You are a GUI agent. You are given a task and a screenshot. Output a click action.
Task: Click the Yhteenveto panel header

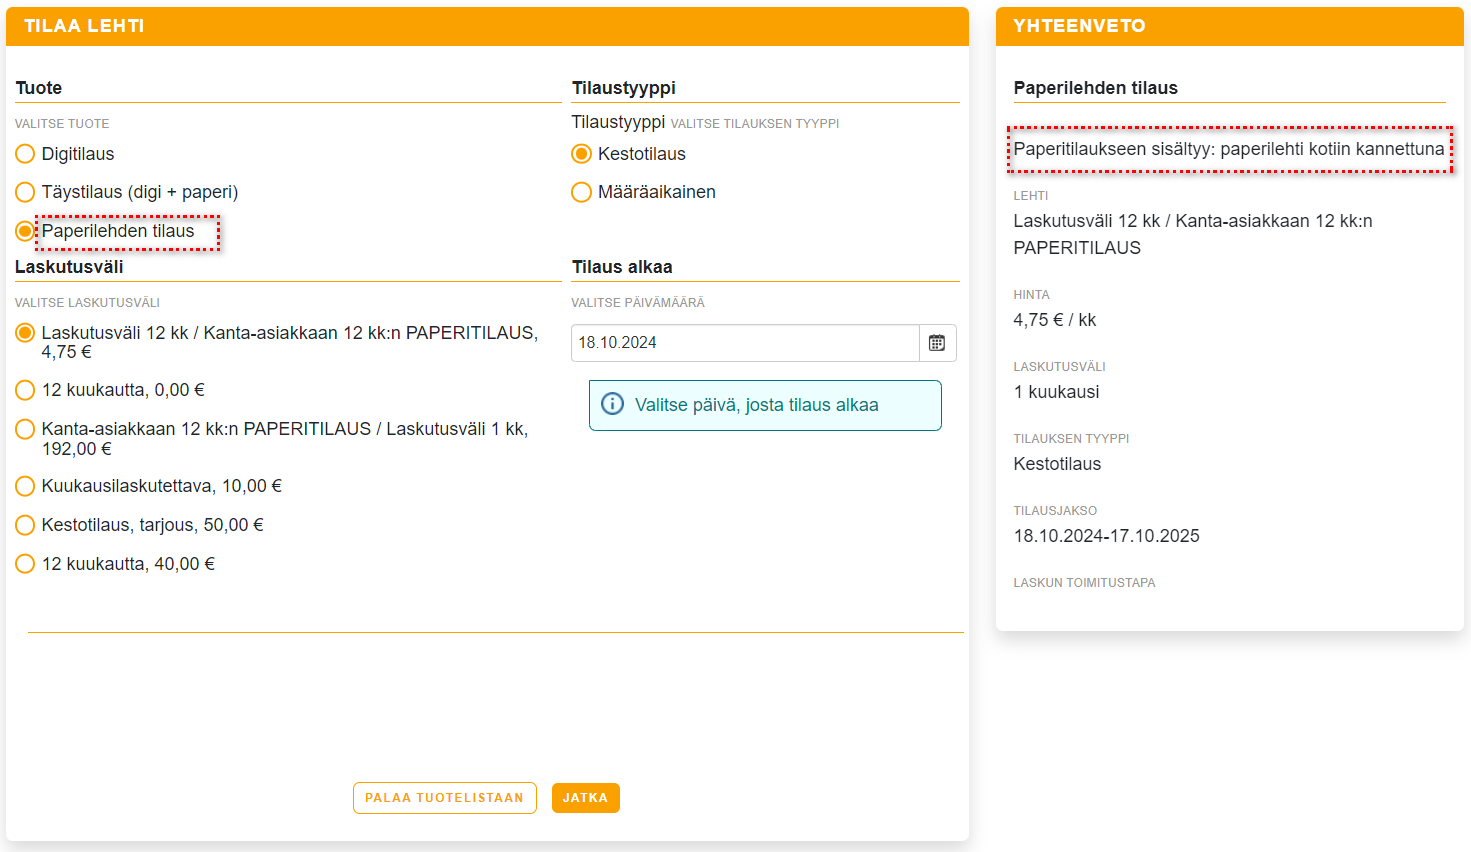pyautogui.click(x=1230, y=26)
